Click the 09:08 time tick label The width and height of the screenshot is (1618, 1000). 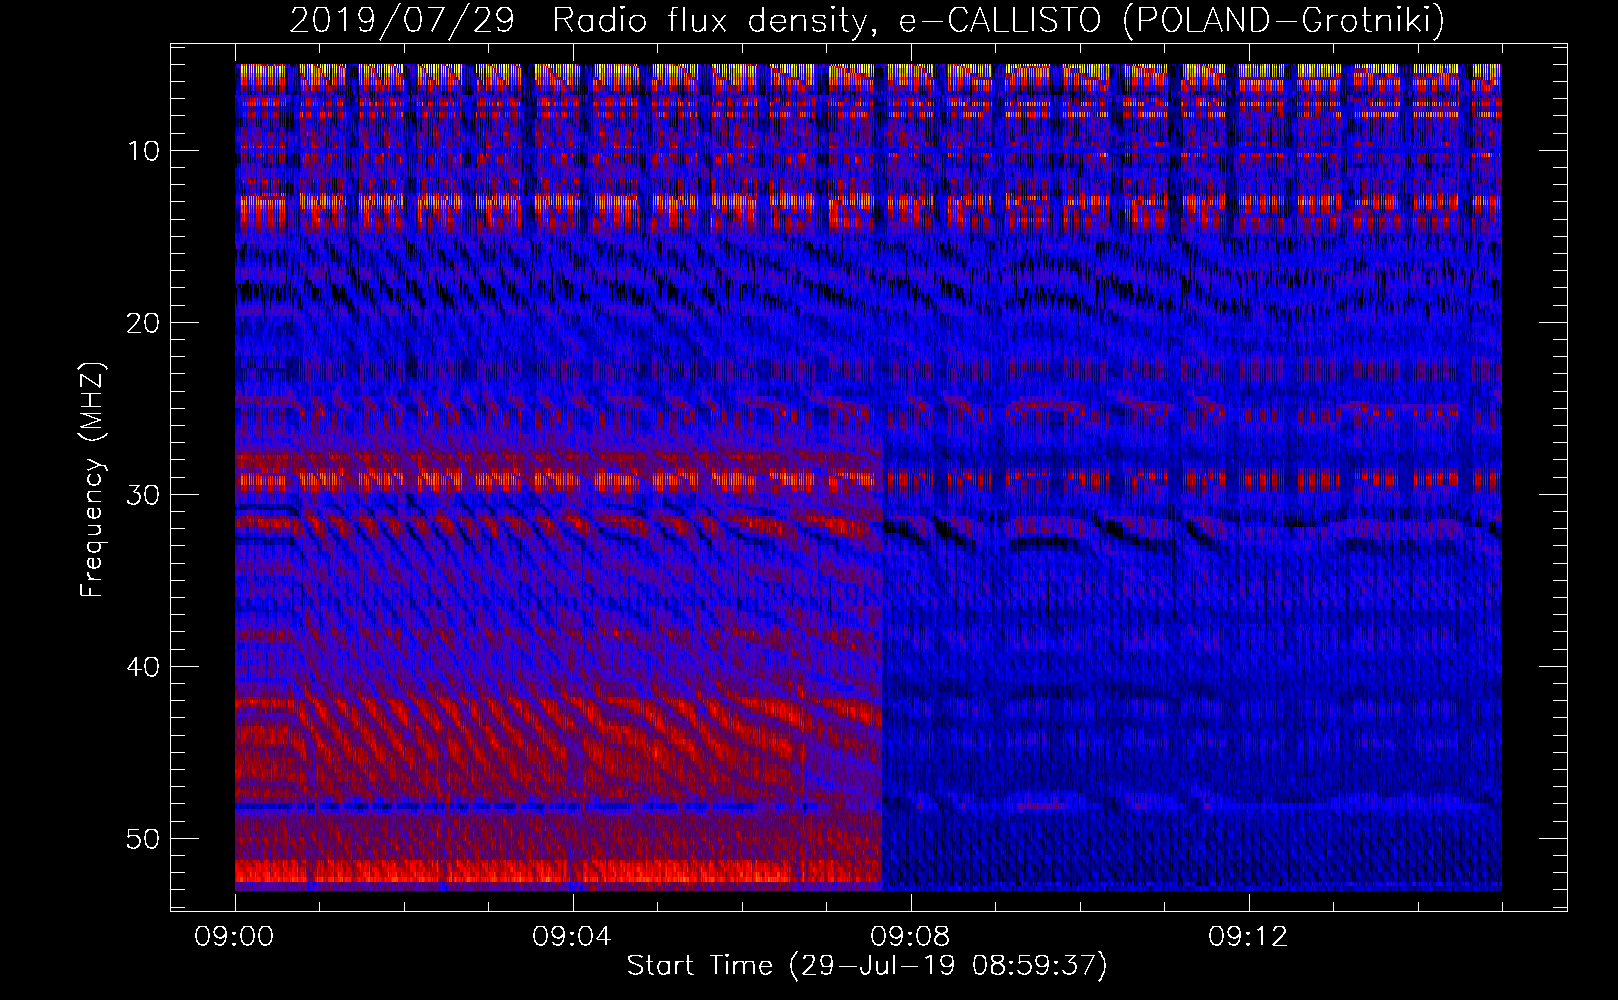point(911,937)
